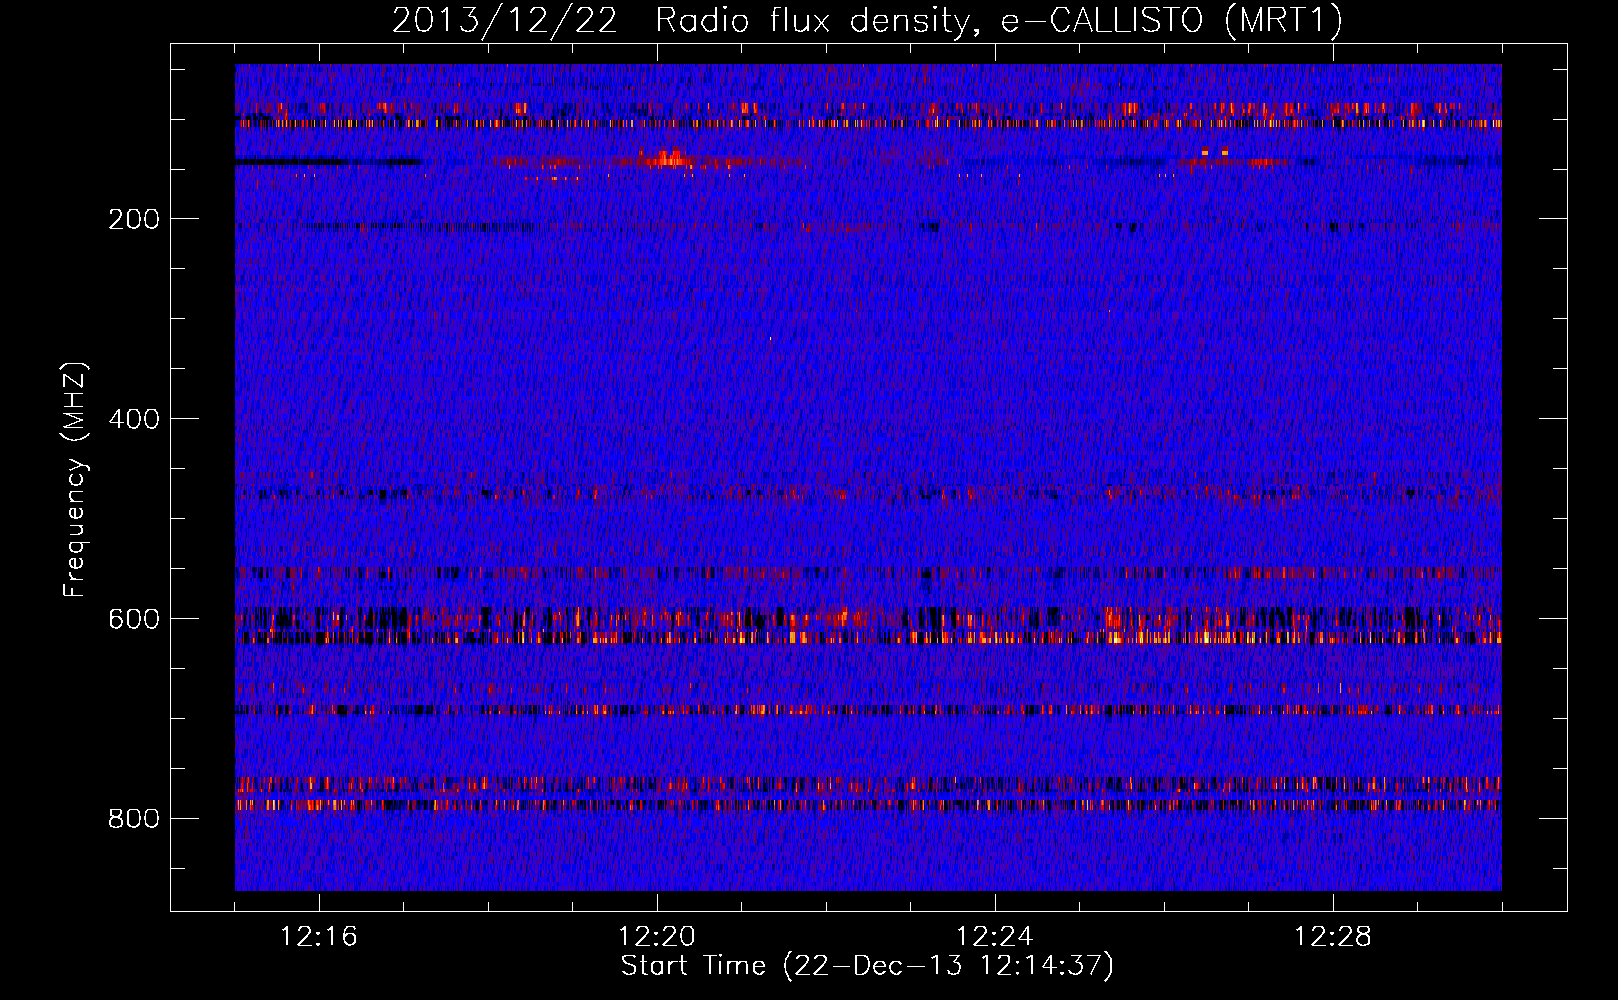Click the 12:16 time tick label
Screen dimensions: 1618x1000
coord(319,937)
